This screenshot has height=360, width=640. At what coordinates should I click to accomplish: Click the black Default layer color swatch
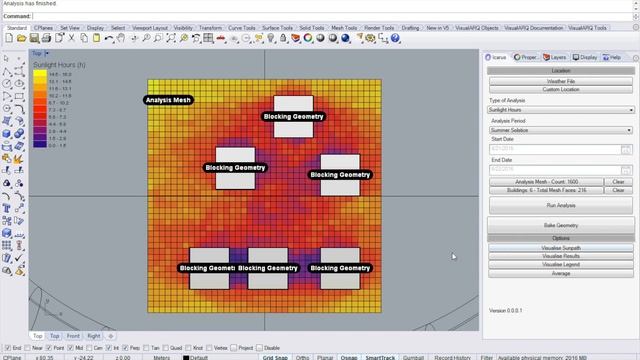click(x=186, y=358)
